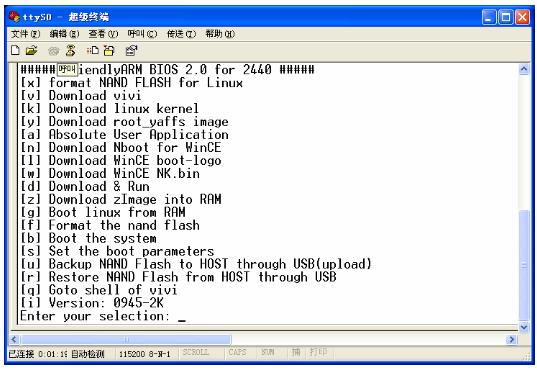Click the New connection toolbar icon
The height and width of the screenshot is (370, 537).
15,50
